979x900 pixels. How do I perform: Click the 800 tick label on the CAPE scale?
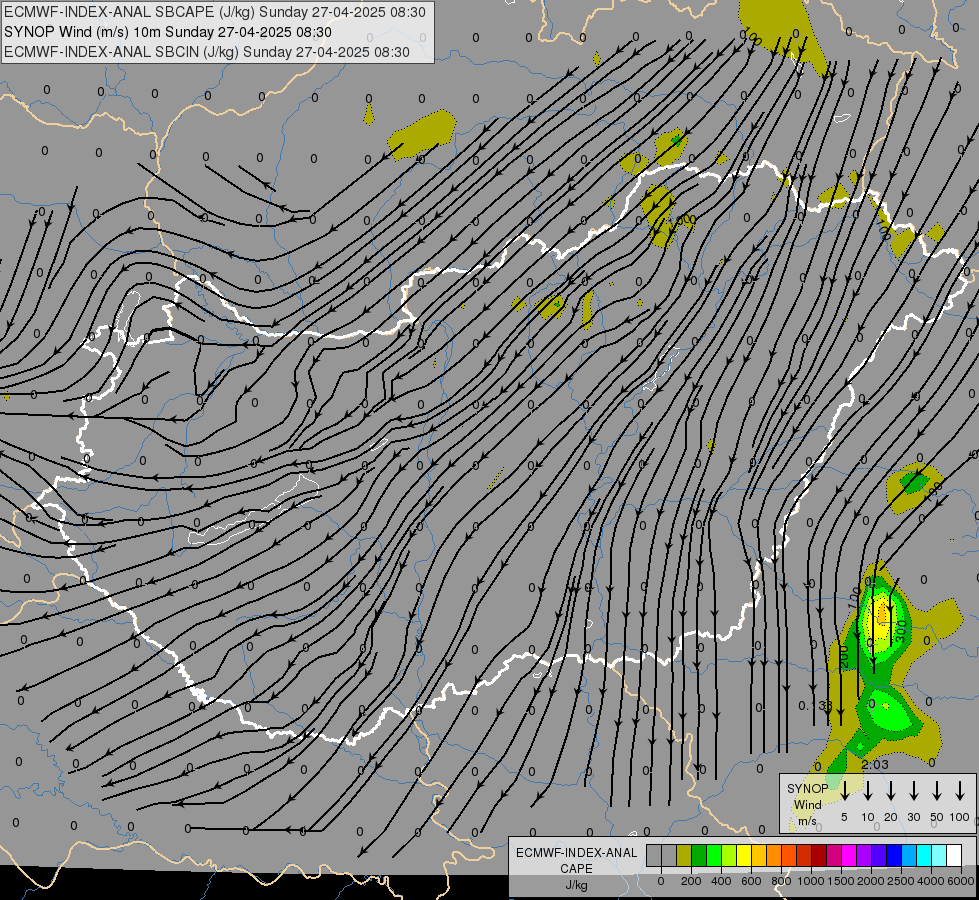tap(781, 881)
